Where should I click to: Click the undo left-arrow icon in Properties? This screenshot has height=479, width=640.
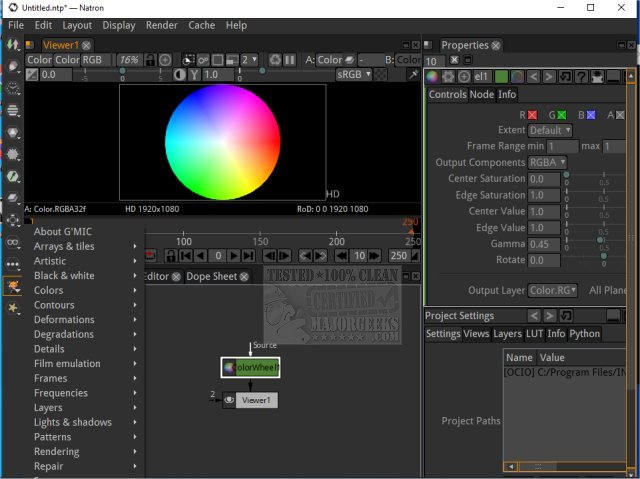[x=533, y=76]
